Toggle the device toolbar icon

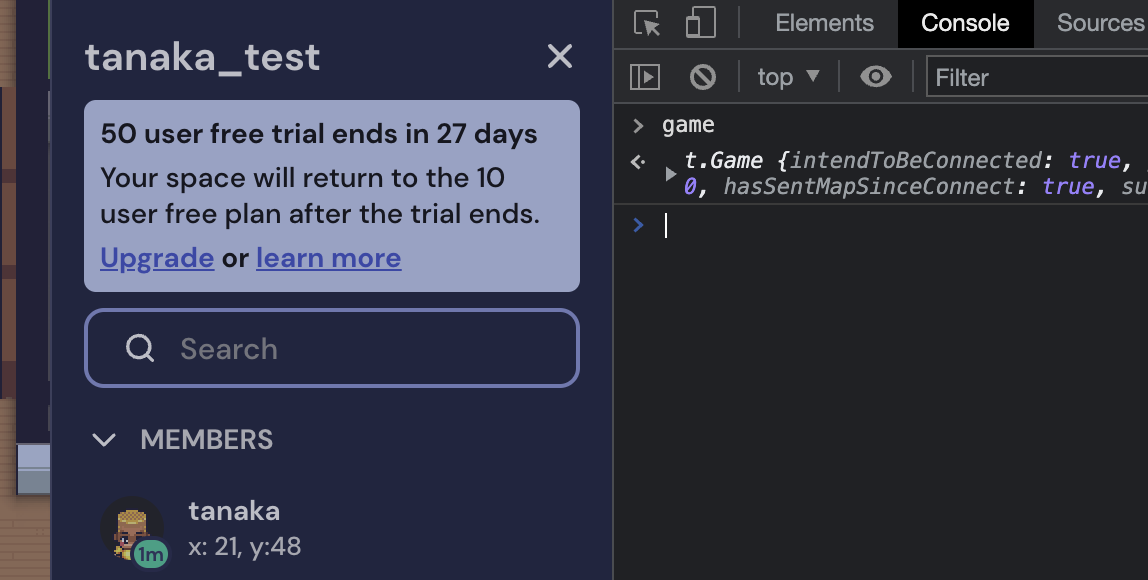pos(700,23)
